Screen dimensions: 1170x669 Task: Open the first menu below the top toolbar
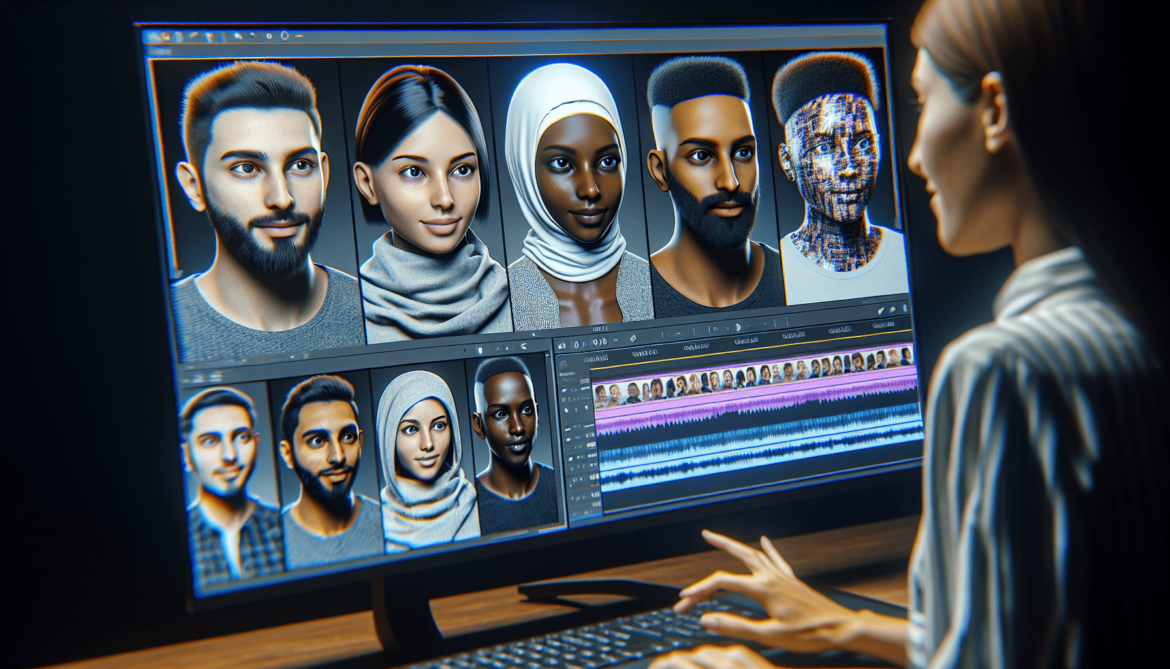160,52
